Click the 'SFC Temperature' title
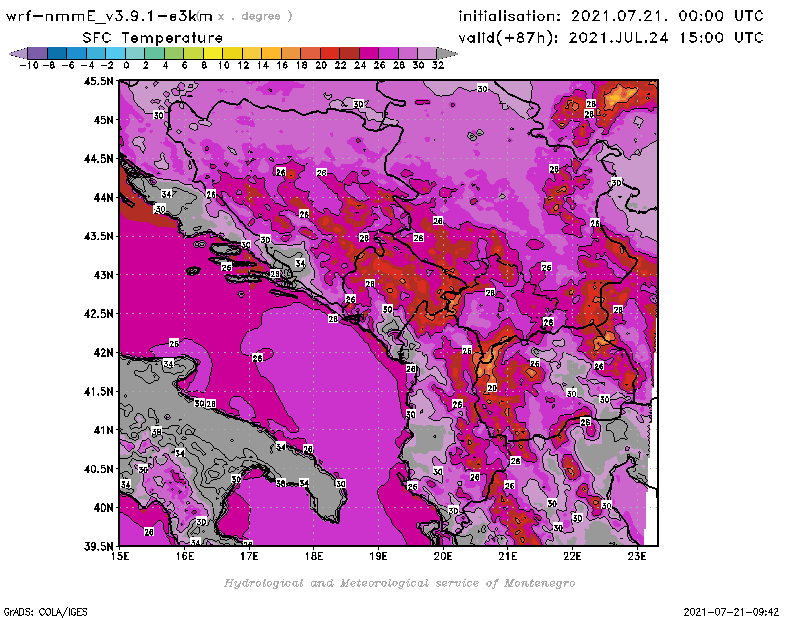The height and width of the screenshot is (618, 800). [x=153, y=38]
